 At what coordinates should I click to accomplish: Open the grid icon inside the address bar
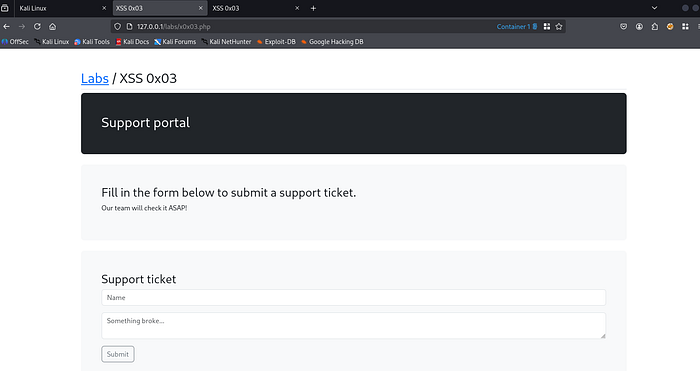tap(547, 27)
